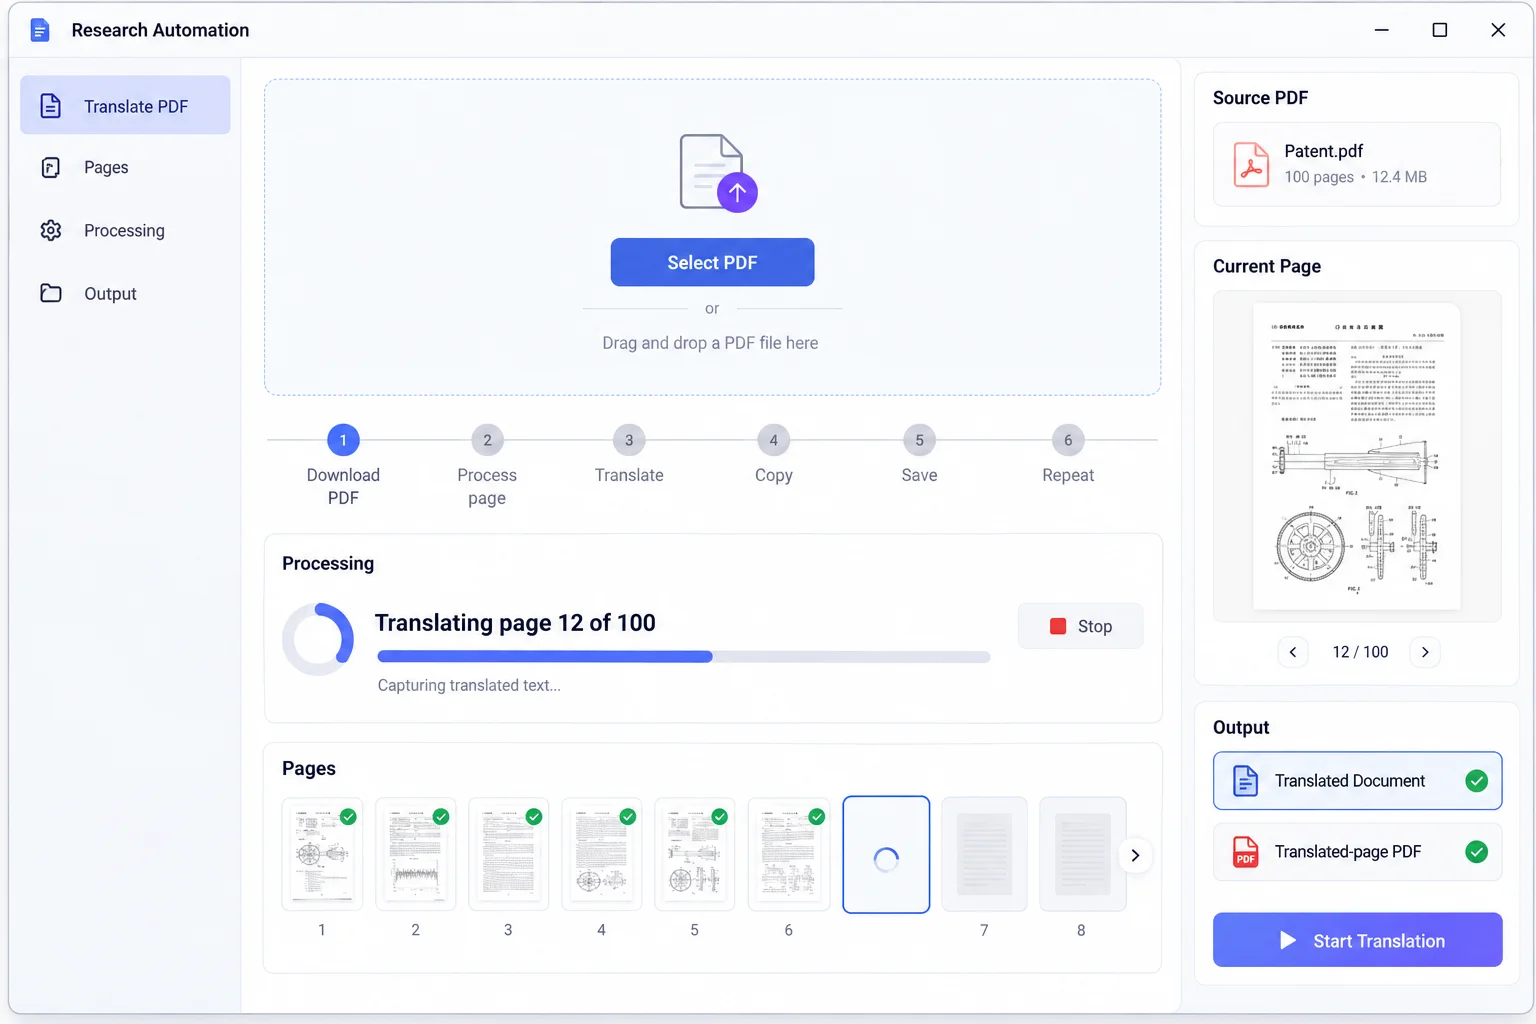Click the Translate PDF document icon in sidebar
Screen dimensions: 1536x1024
(x=50, y=105)
